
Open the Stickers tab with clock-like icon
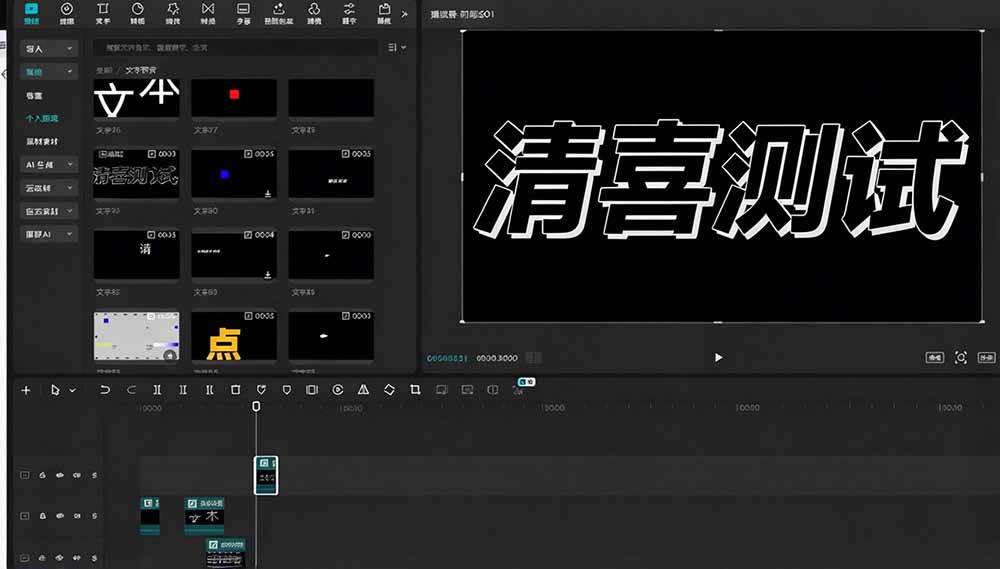pyautogui.click(x=138, y=13)
